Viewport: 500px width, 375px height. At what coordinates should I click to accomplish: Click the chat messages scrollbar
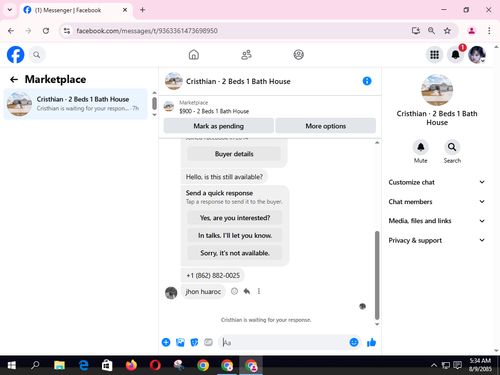click(x=377, y=275)
